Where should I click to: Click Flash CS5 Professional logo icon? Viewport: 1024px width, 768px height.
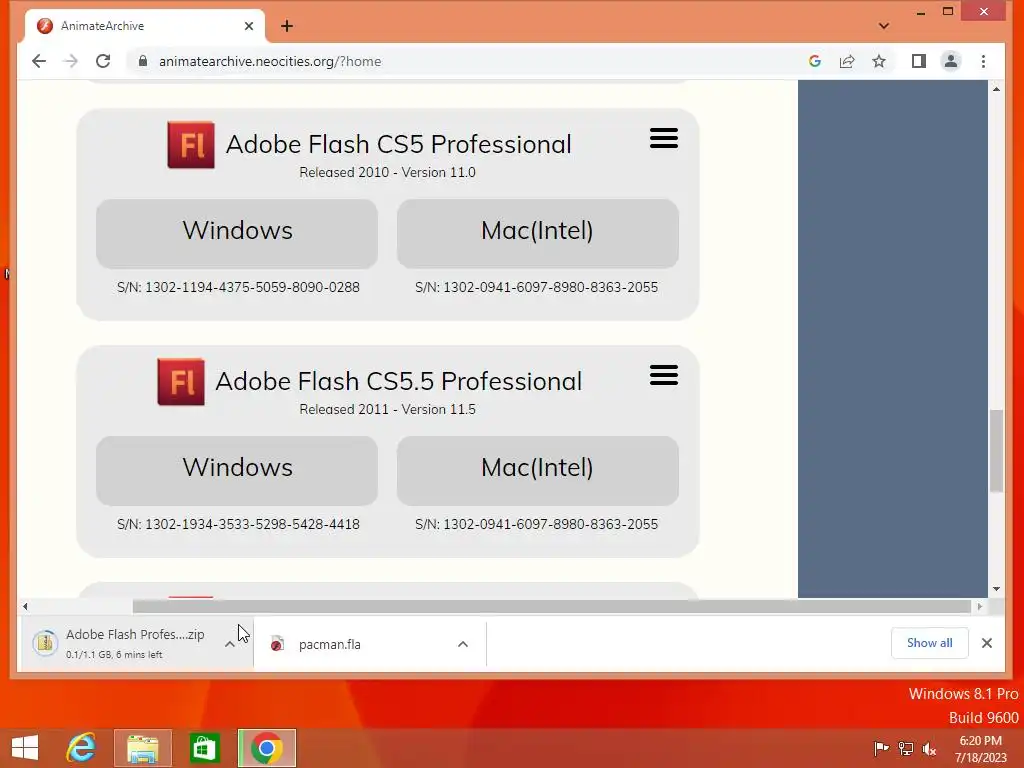(191, 145)
